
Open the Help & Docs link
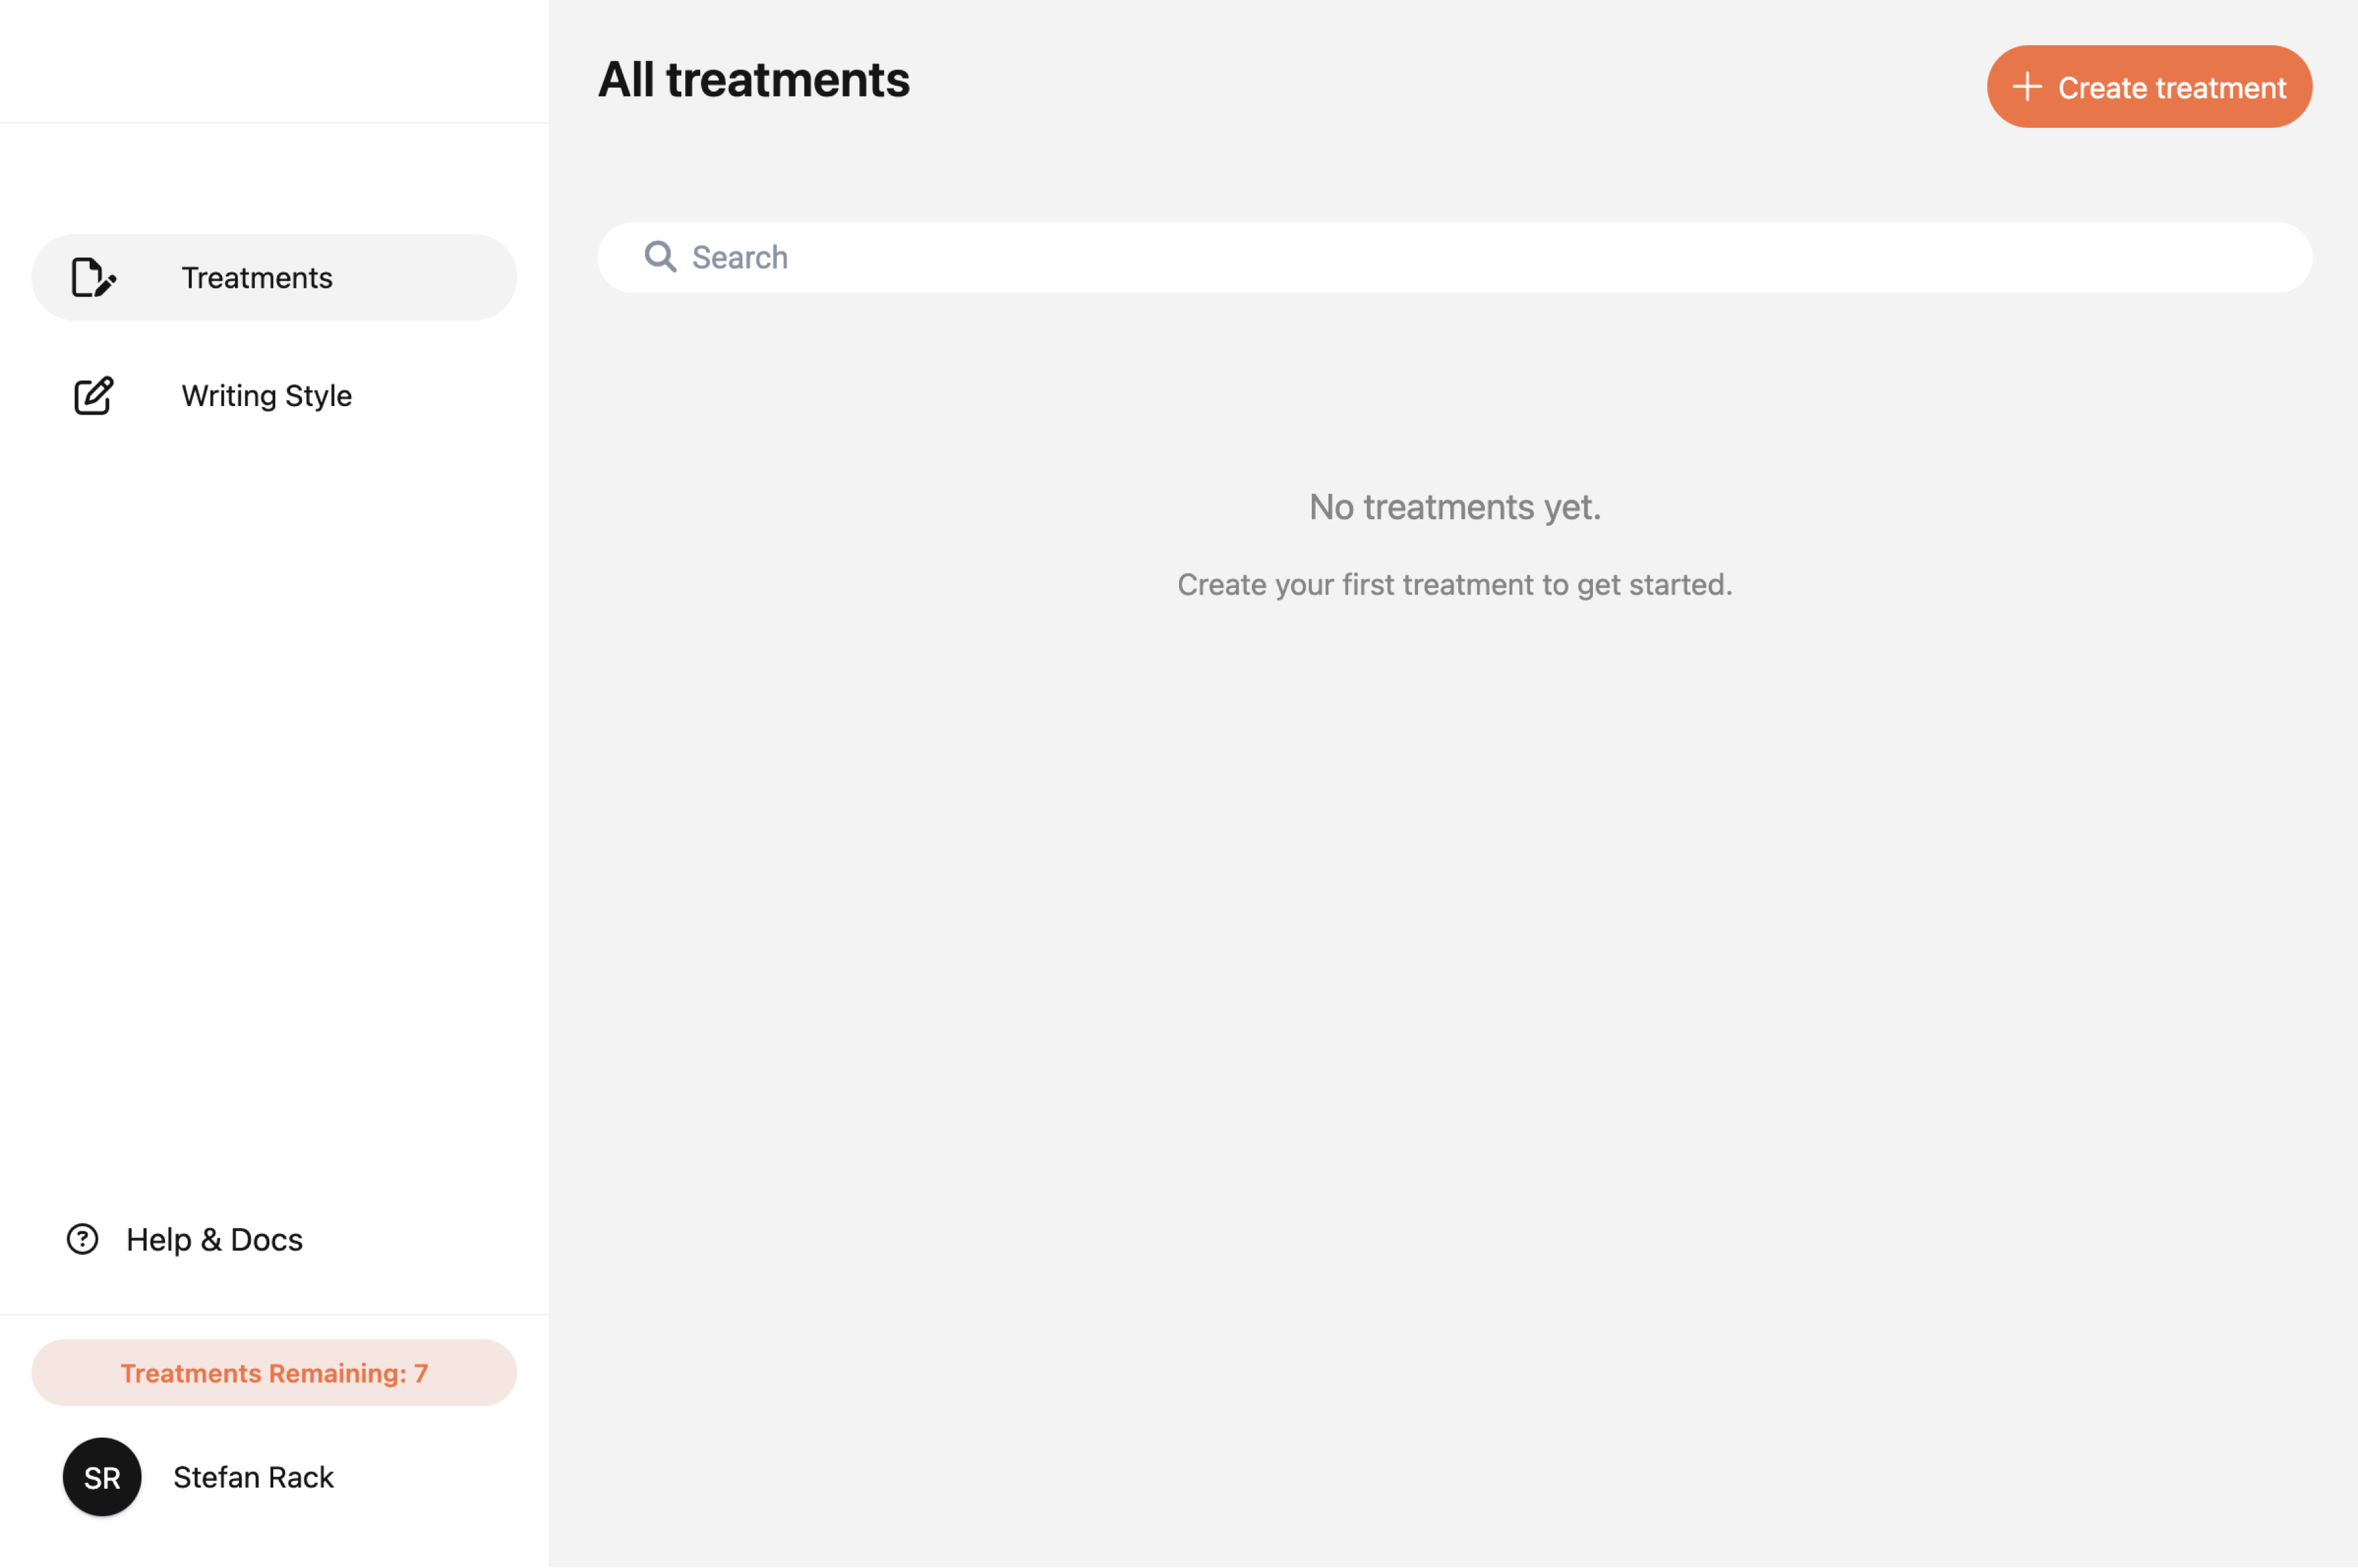click(214, 1240)
